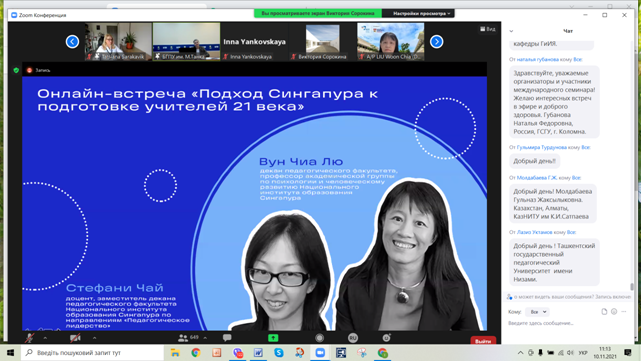
Task: Open the Вид view layout button
Action: (x=488, y=29)
